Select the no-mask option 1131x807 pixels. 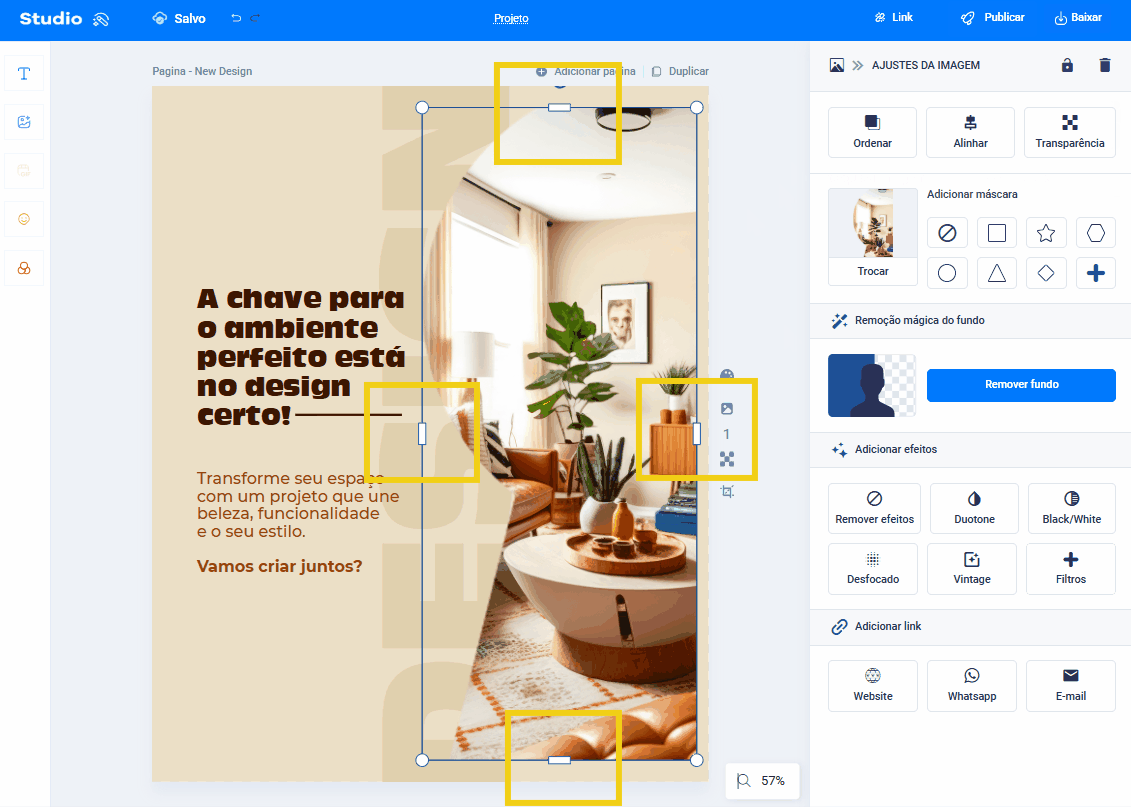click(x=947, y=233)
